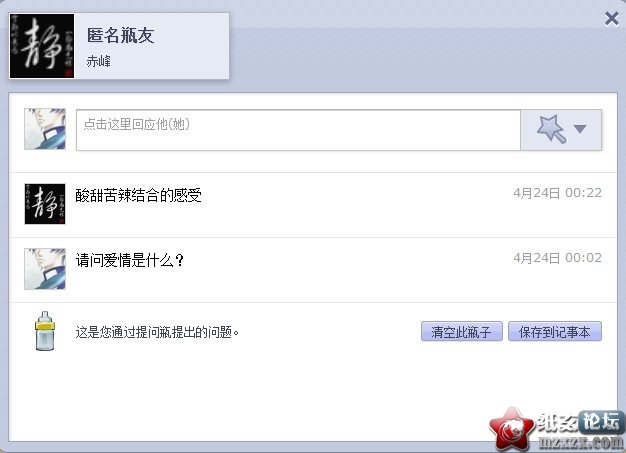This screenshot has width=626, height=453.
Task: Click the 静 avatar beside the 酸甜苦辣 reply
Action: pos(45,204)
